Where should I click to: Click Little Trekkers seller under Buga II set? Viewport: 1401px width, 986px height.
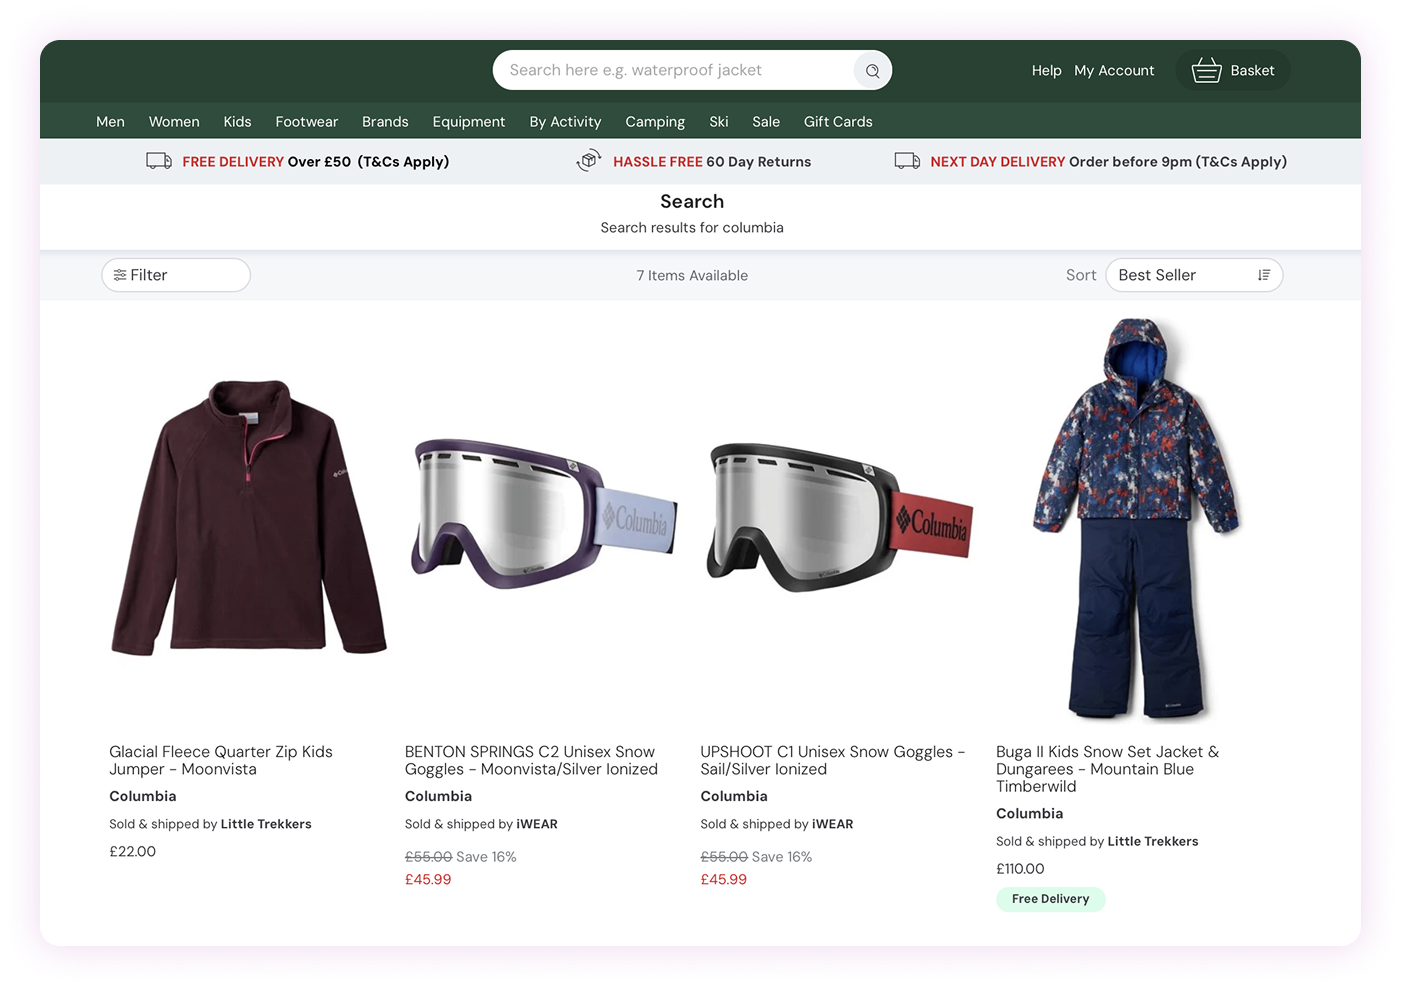coord(1153,841)
